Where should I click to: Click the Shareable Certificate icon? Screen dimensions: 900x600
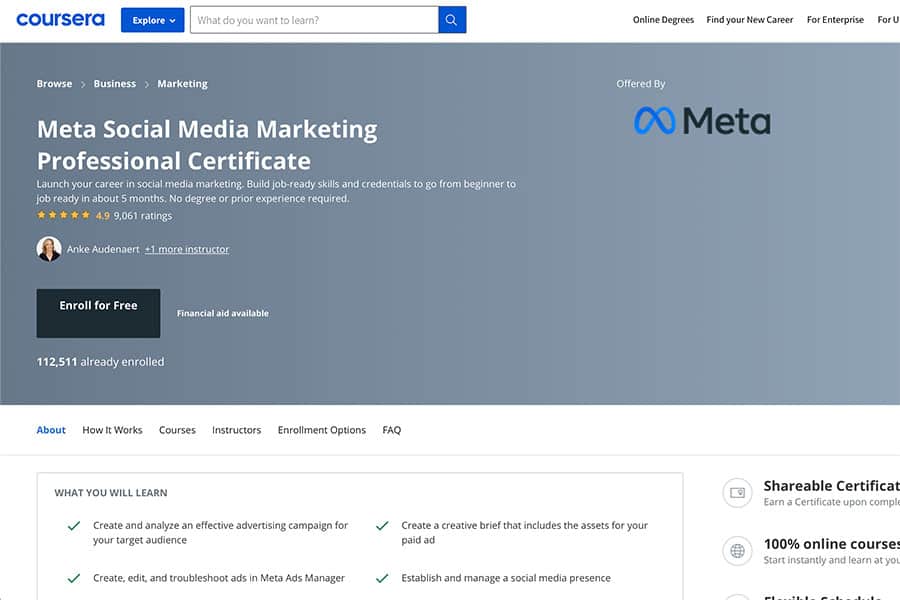[738, 493]
